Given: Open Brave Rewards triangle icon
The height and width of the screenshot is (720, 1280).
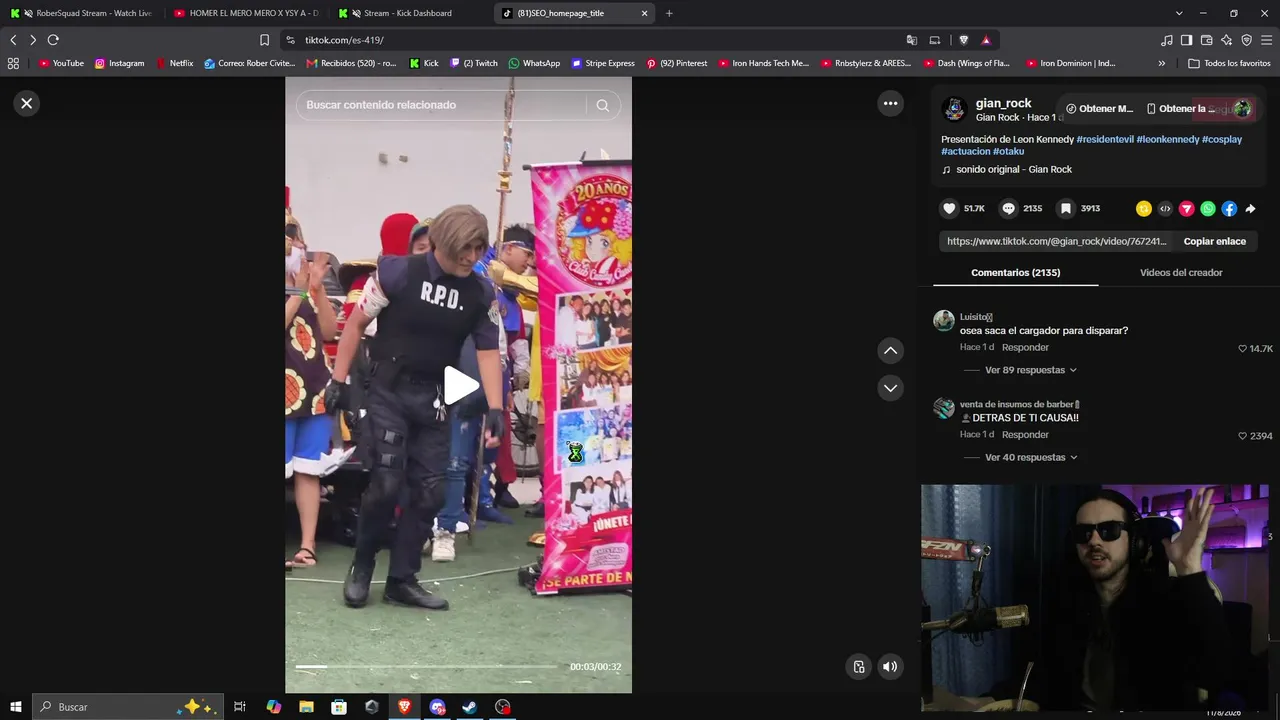Looking at the screenshot, I should tap(986, 40).
